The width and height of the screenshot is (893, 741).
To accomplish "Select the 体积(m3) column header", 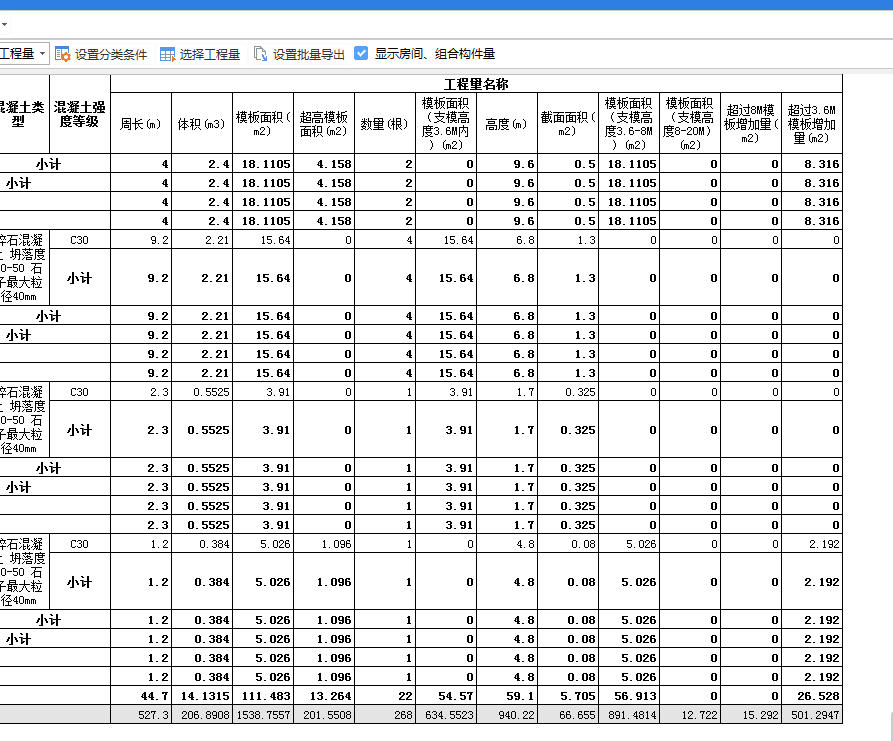I will point(202,124).
